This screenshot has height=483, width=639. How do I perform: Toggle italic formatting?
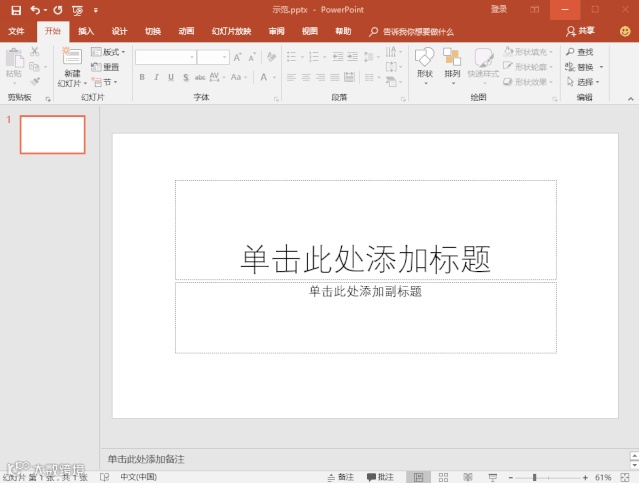156,77
